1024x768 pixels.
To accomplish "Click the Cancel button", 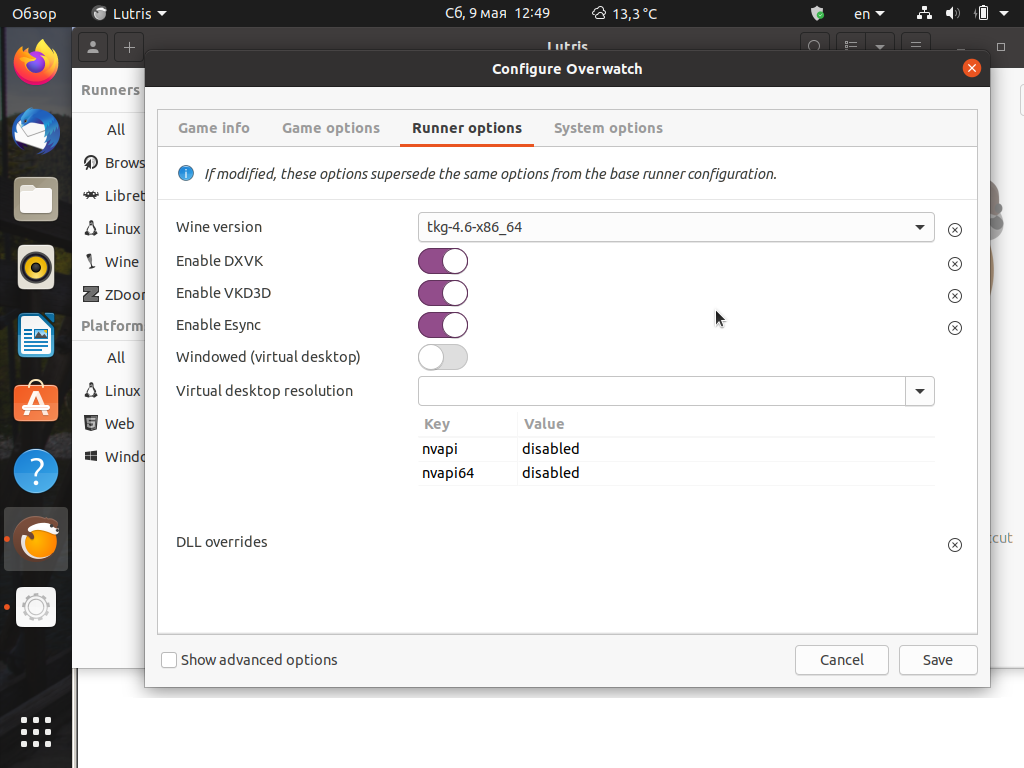I will pos(841,660).
